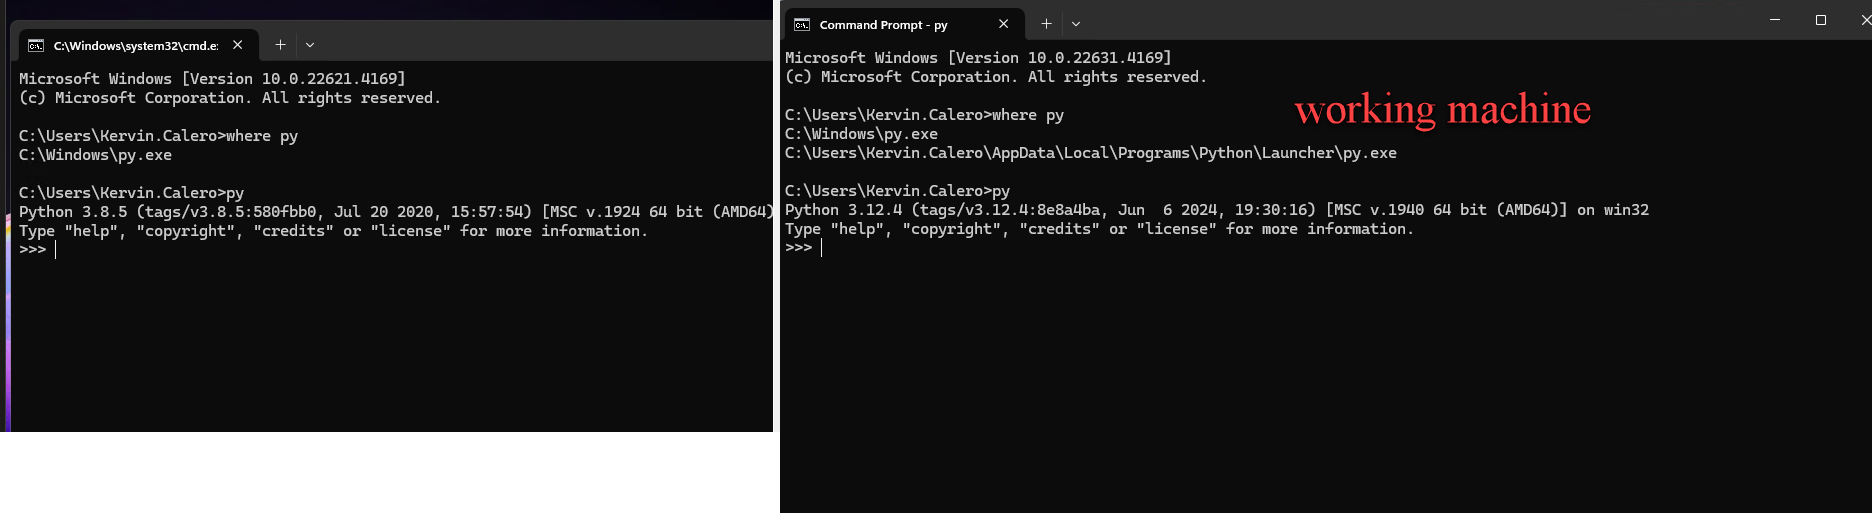The height and width of the screenshot is (513, 1872).
Task: Click the Python 3.12.4 prompt cursor line
Action: coord(804,247)
